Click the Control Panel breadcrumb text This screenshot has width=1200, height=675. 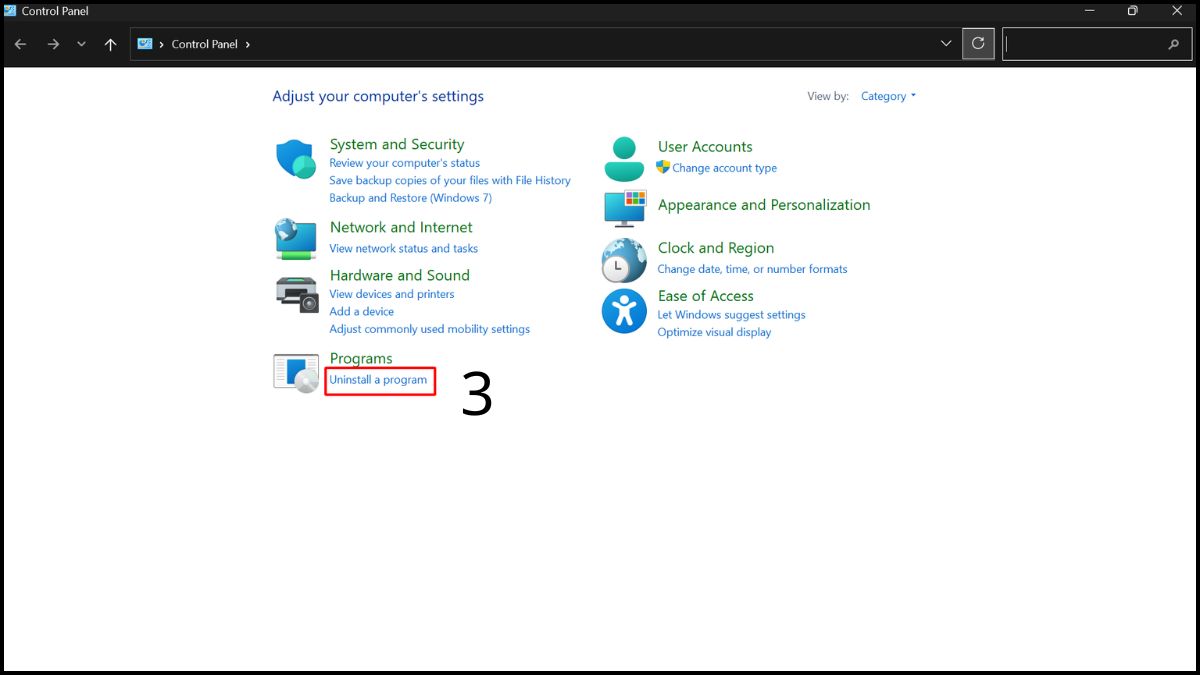coord(205,44)
